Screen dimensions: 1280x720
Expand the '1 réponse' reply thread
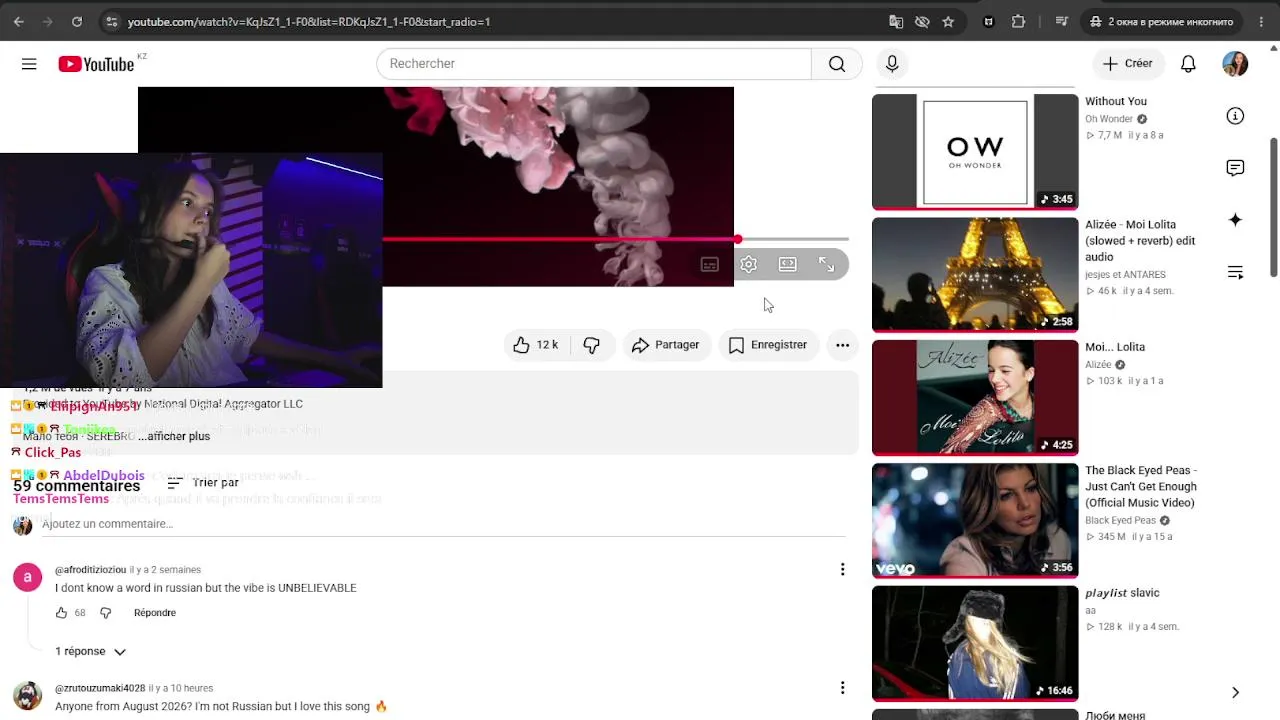pyautogui.click(x=90, y=652)
